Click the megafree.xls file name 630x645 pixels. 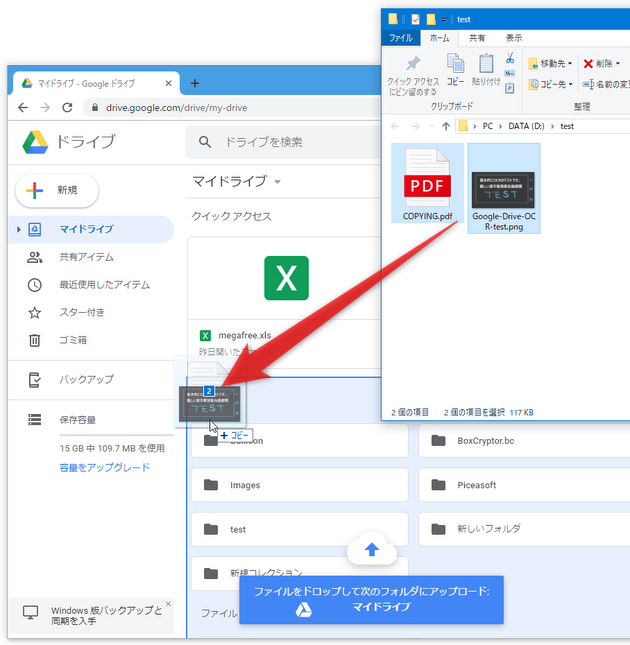[245, 335]
